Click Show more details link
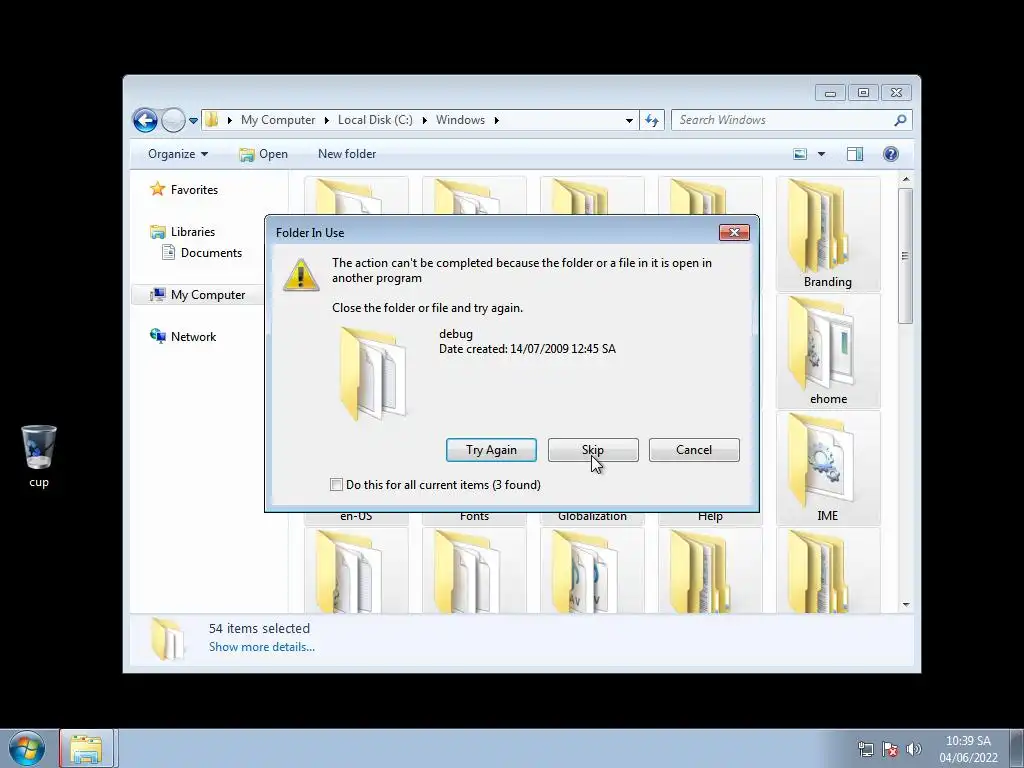1024x768 pixels. click(x=262, y=647)
